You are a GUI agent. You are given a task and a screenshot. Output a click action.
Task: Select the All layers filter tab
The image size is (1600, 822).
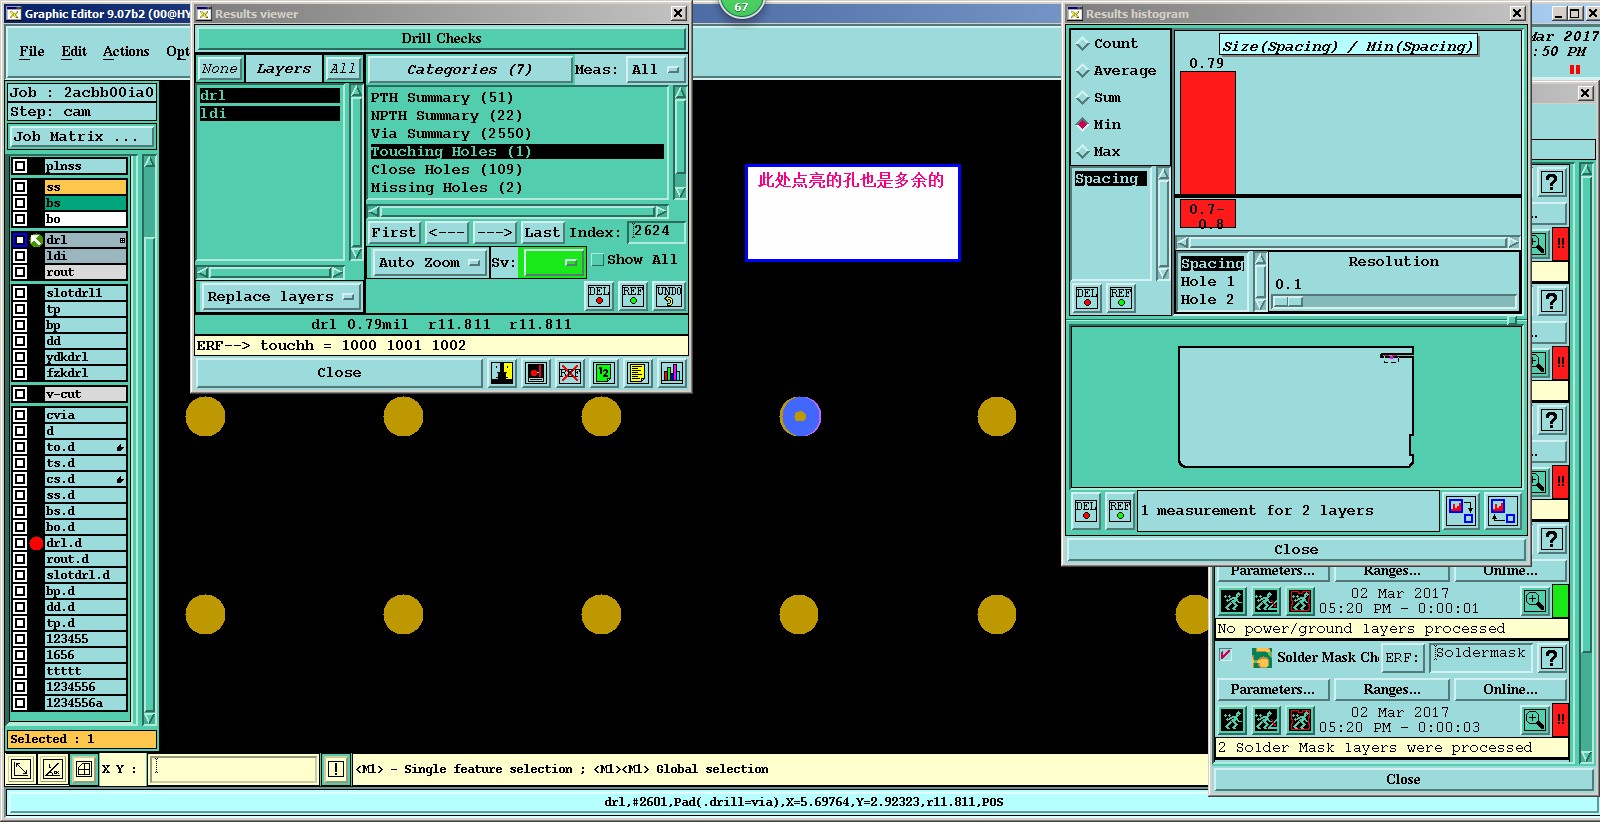pos(343,69)
